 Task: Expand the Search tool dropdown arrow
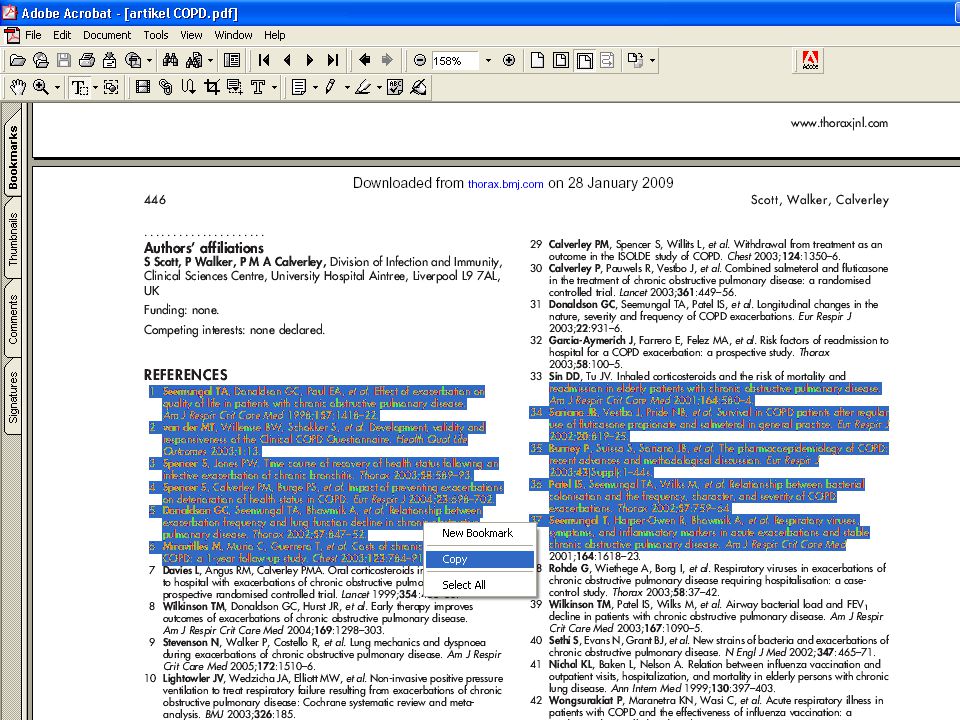click(x=211, y=61)
